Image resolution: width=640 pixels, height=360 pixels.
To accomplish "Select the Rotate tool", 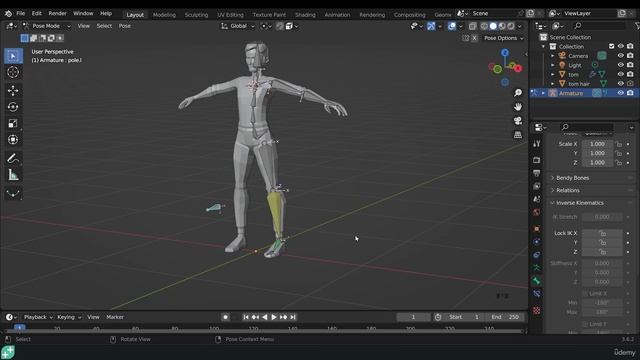I will (13, 107).
